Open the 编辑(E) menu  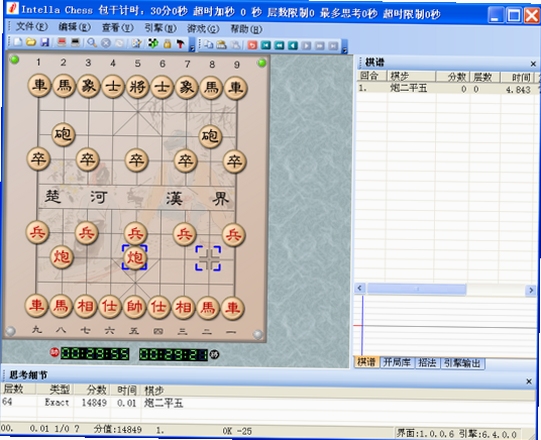click(x=74, y=27)
